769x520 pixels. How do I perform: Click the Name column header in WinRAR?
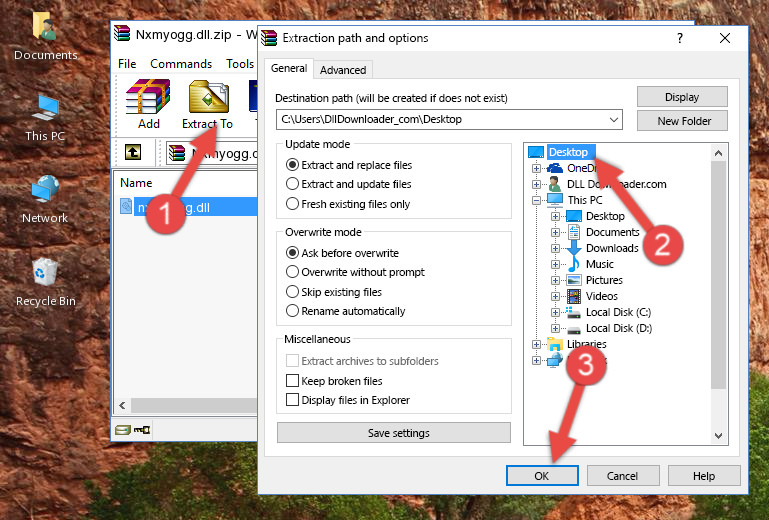tap(136, 183)
